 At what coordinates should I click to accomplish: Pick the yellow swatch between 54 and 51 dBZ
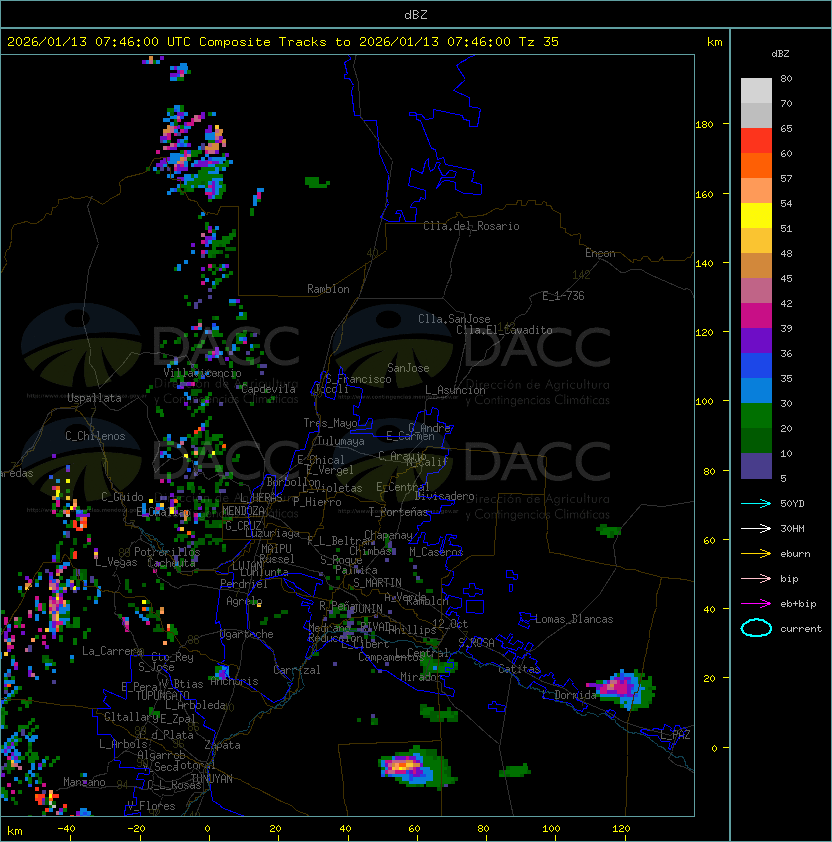[756, 215]
